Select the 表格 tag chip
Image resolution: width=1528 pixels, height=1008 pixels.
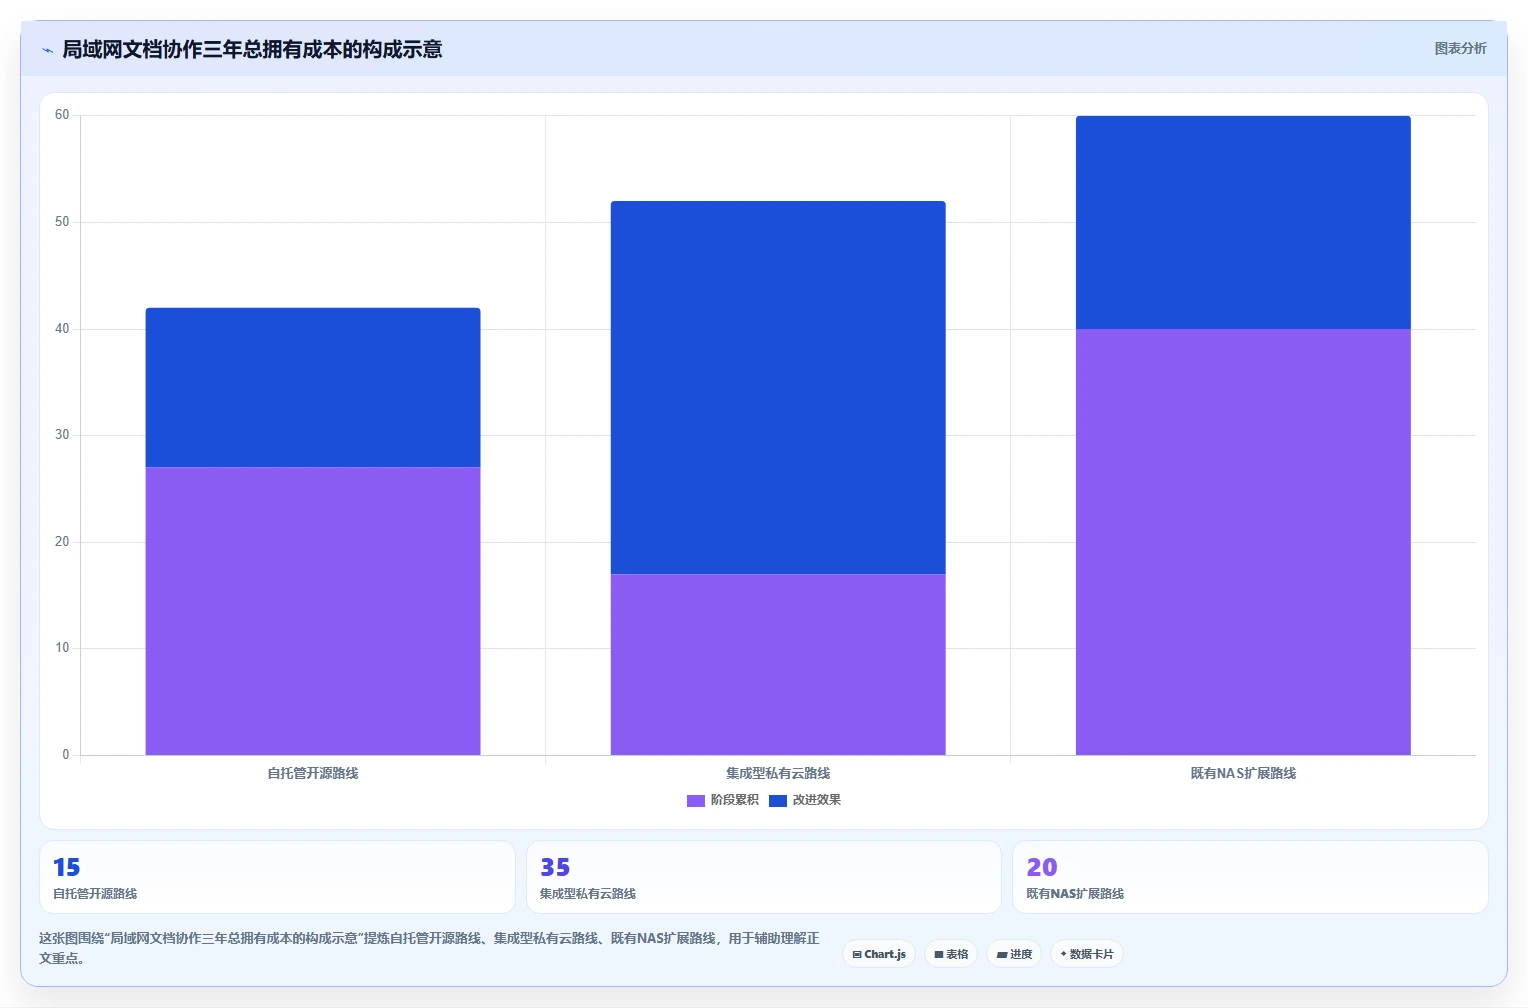pos(951,954)
